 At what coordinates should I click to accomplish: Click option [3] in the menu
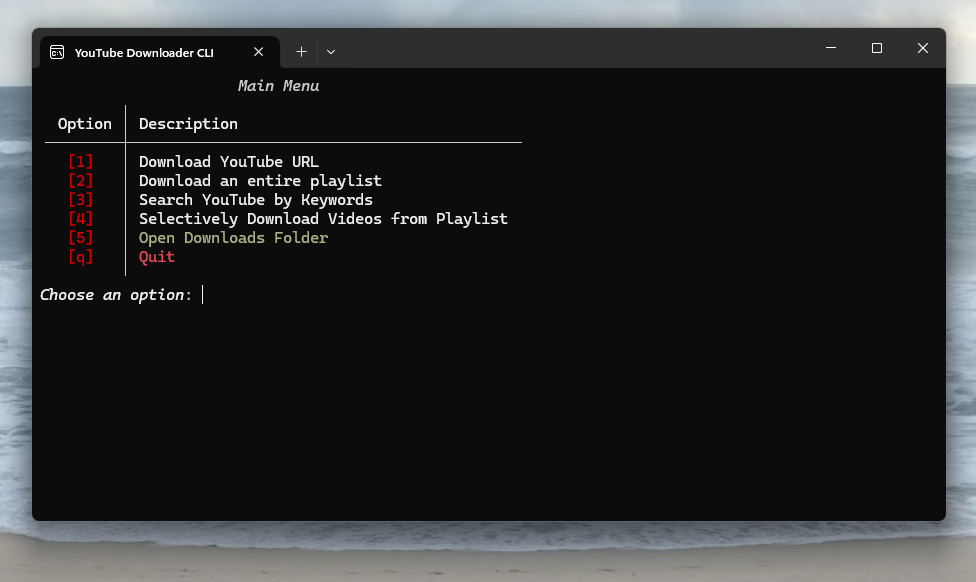click(x=80, y=200)
